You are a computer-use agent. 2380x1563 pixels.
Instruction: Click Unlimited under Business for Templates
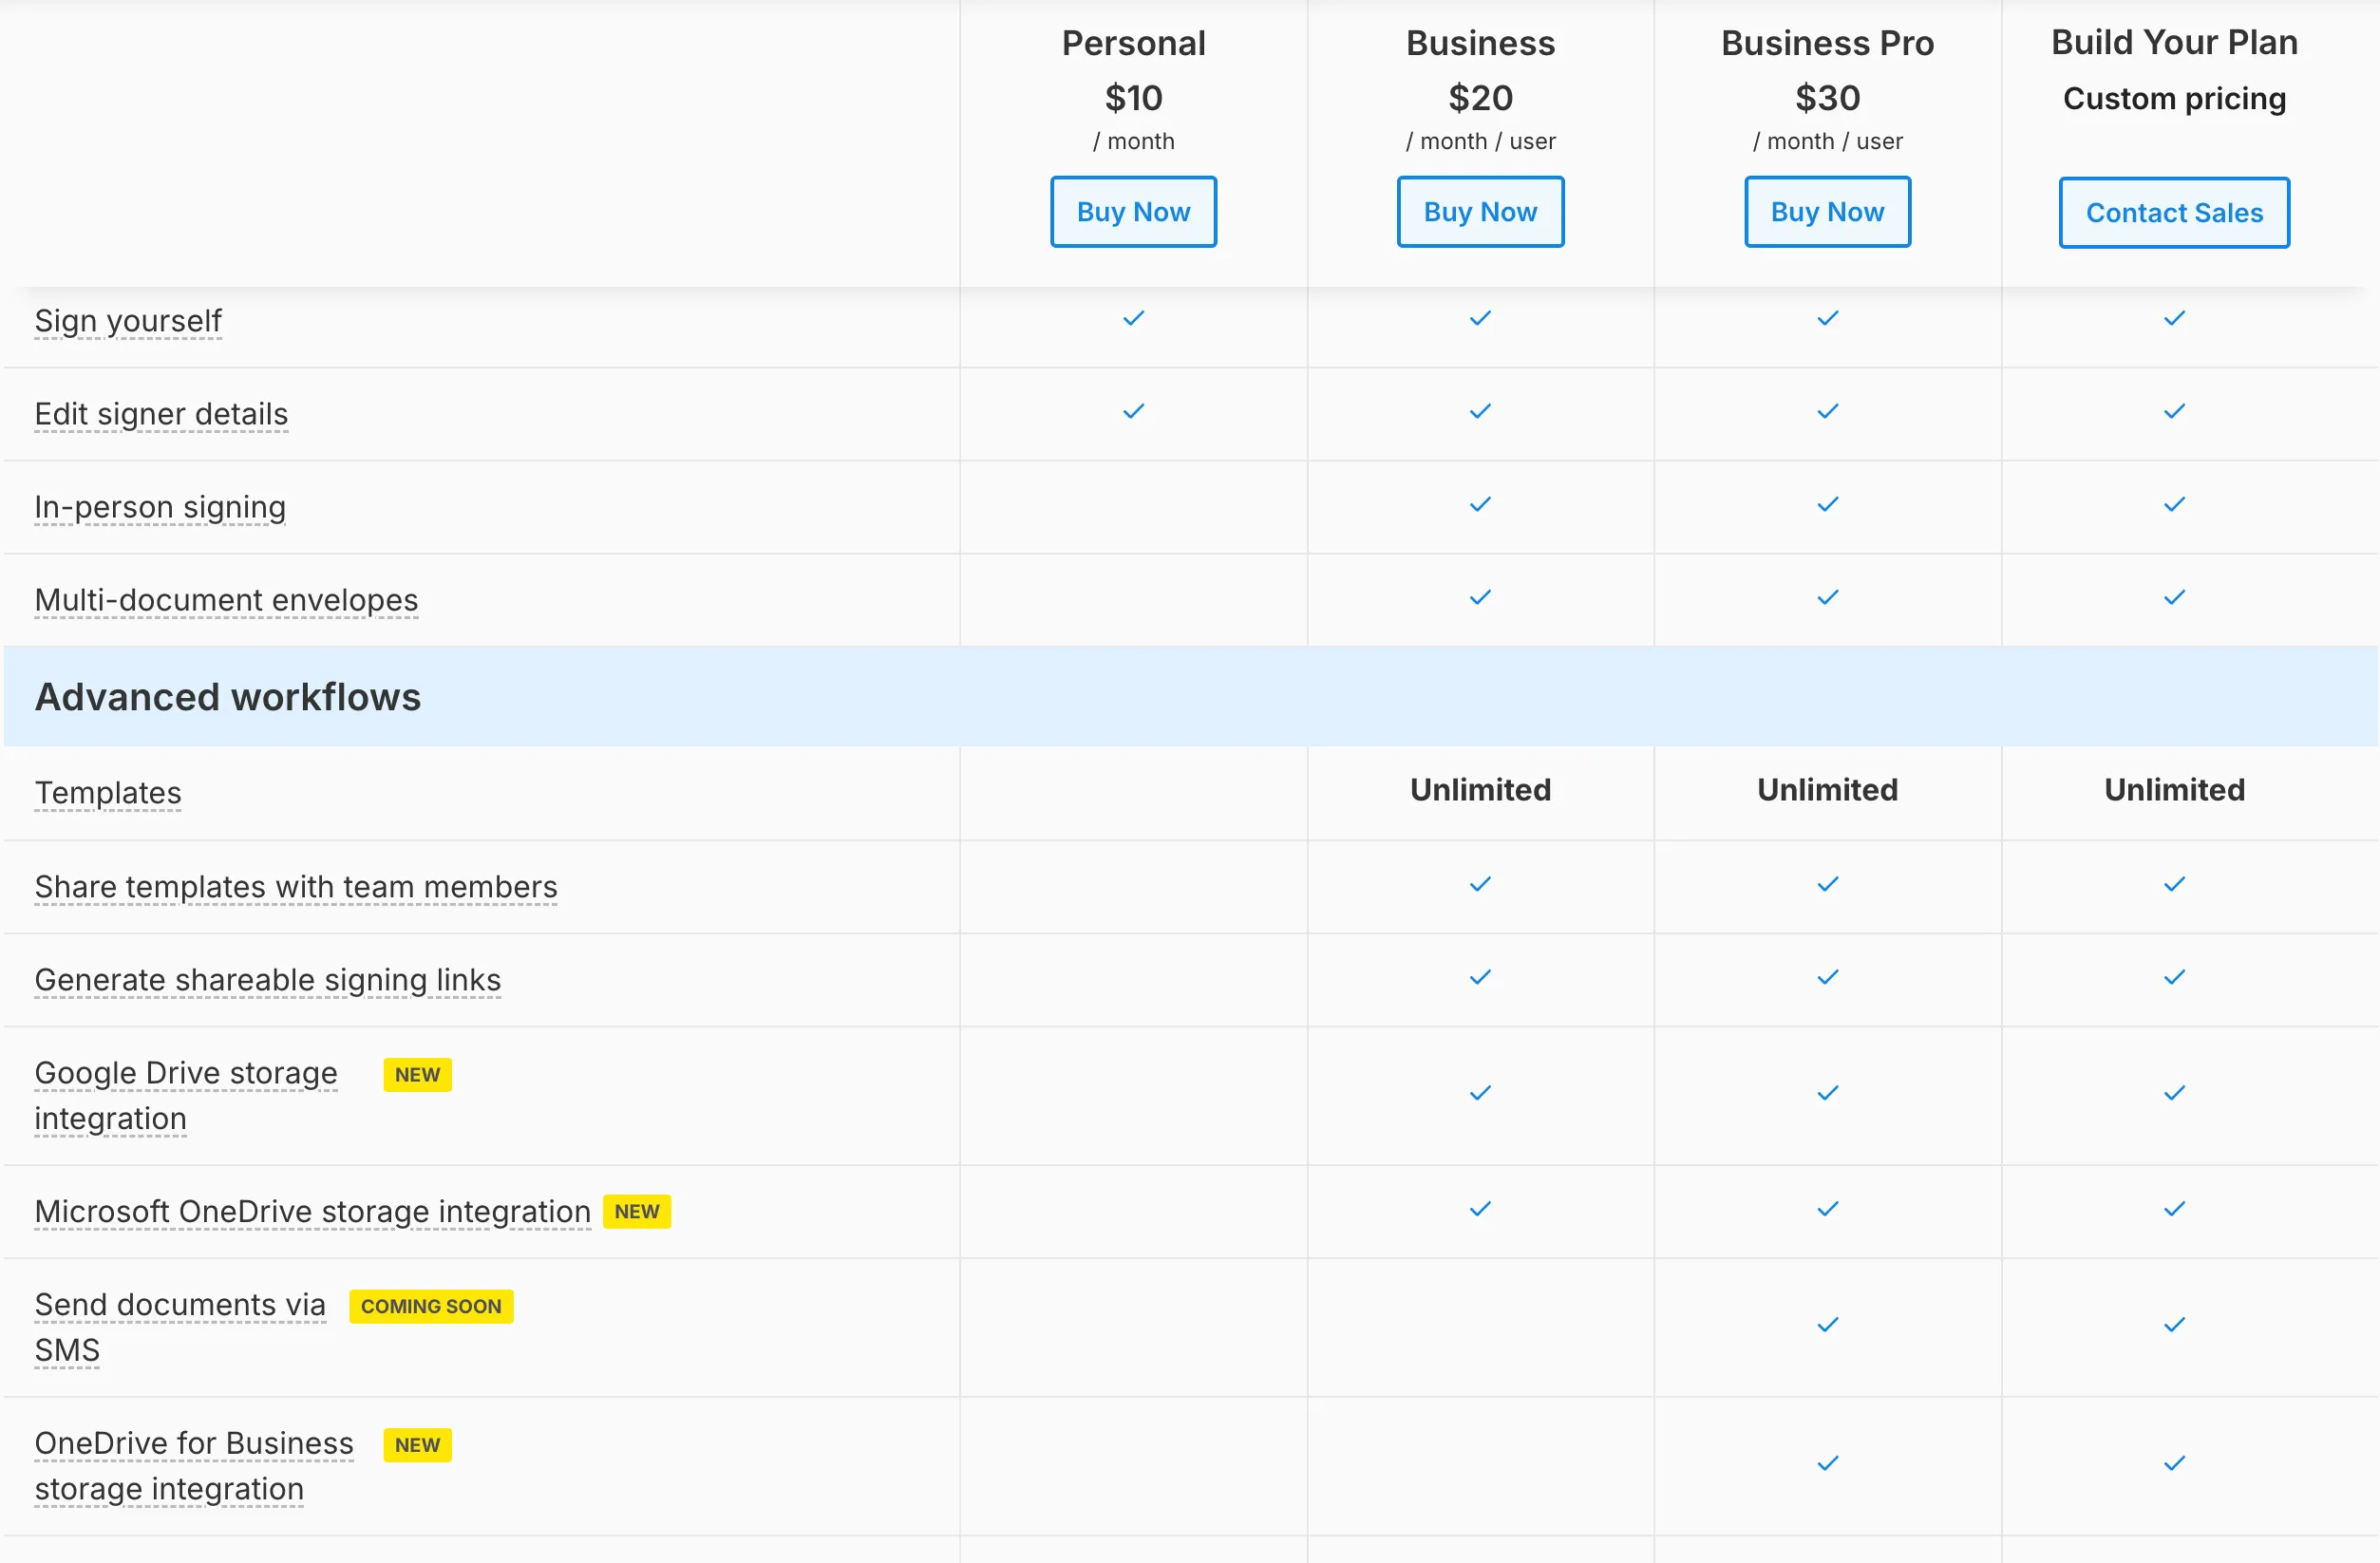tap(1480, 790)
